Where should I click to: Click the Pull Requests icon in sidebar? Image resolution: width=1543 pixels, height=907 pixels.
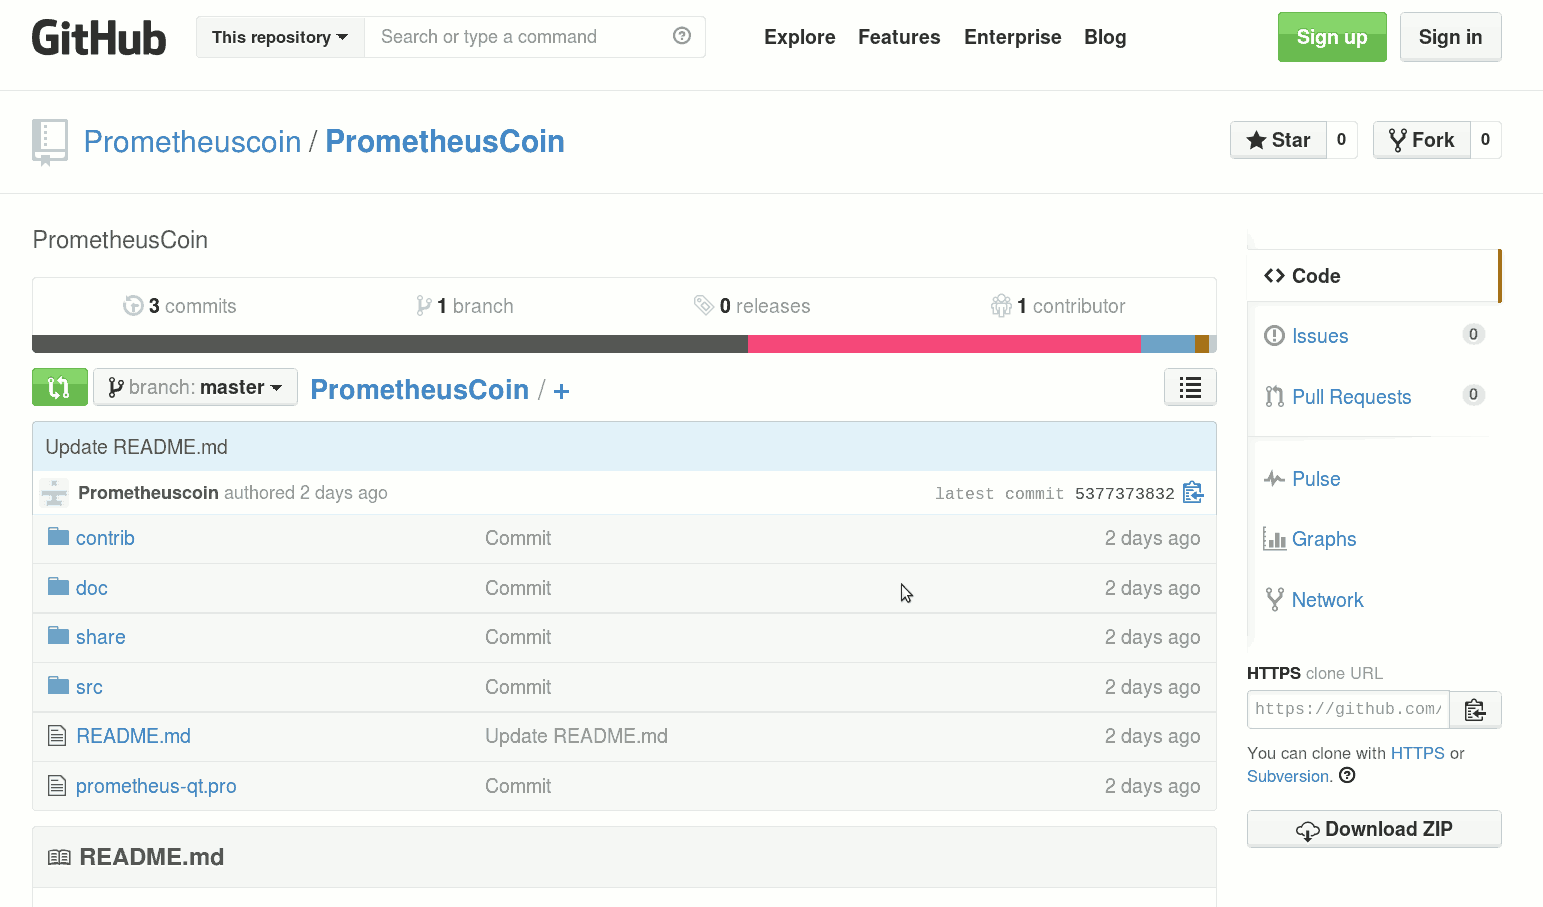coord(1274,397)
